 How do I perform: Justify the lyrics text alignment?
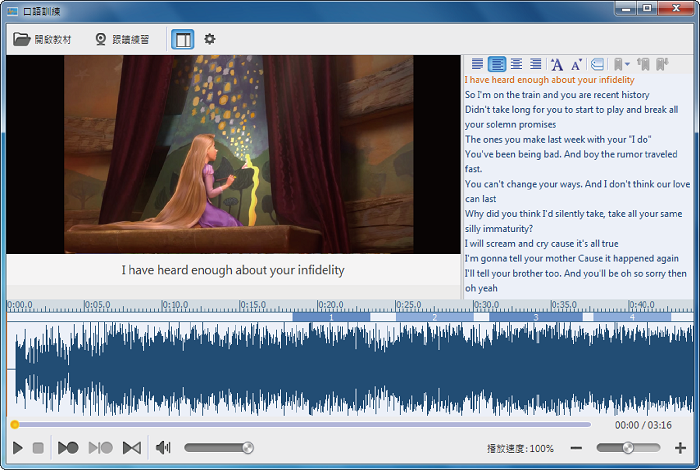coord(477,64)
